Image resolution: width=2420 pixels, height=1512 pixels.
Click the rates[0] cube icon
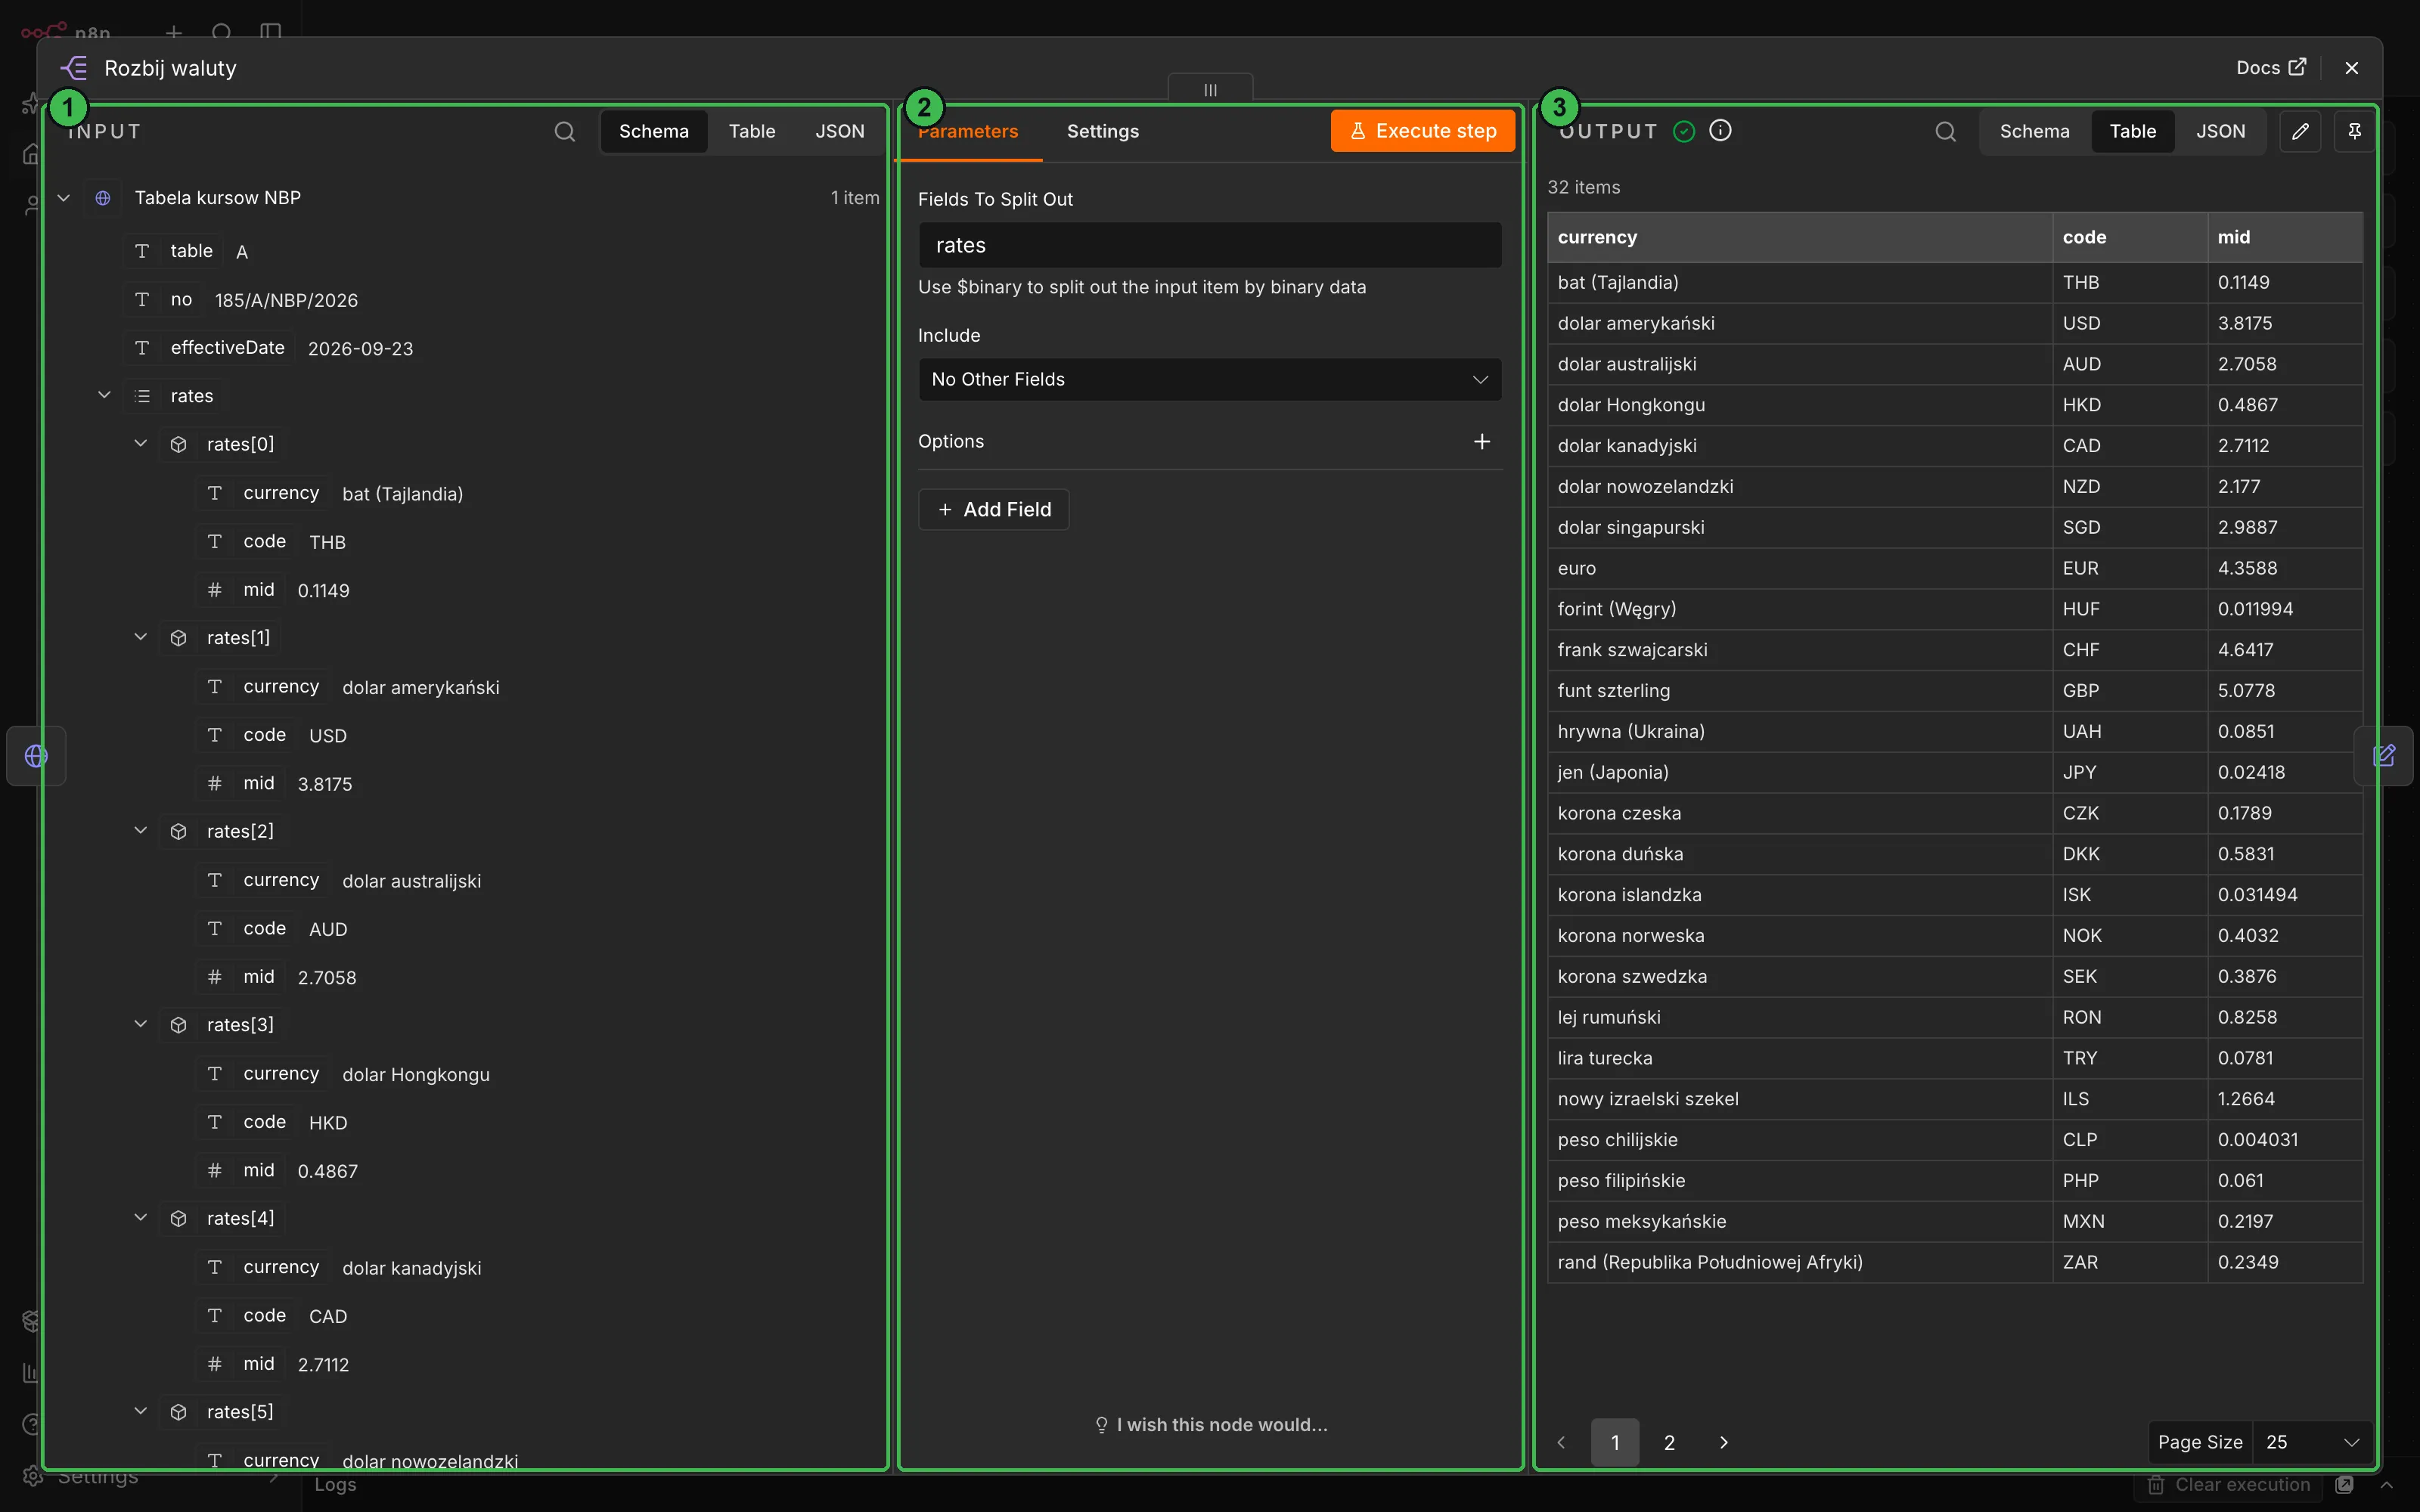click(179, 444)
